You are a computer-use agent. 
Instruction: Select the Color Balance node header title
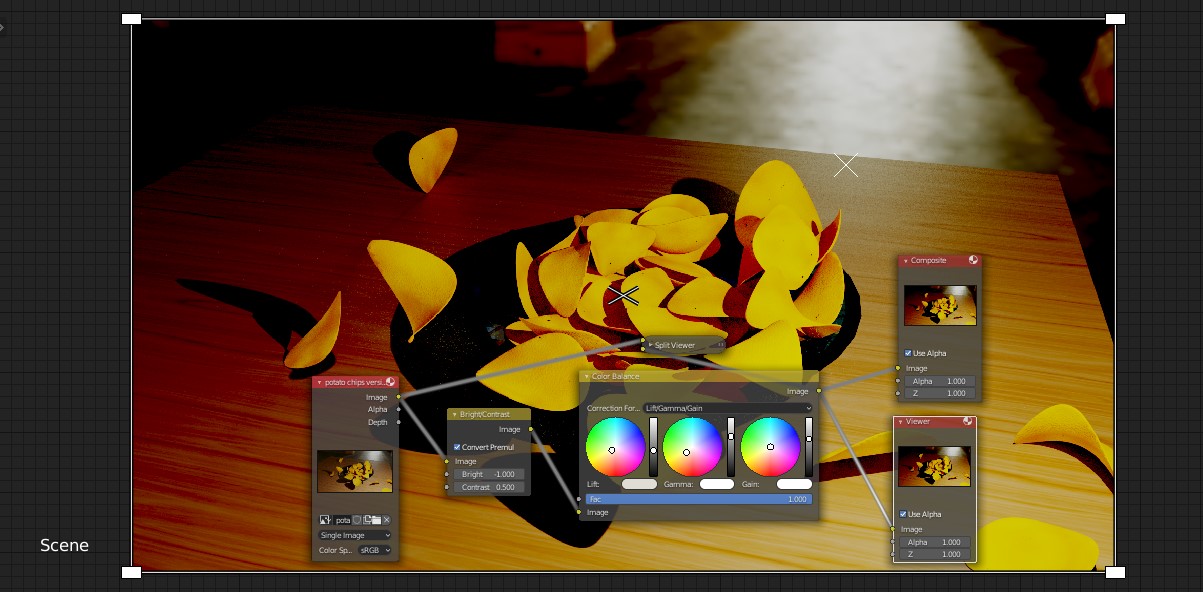tap(615, 377)
